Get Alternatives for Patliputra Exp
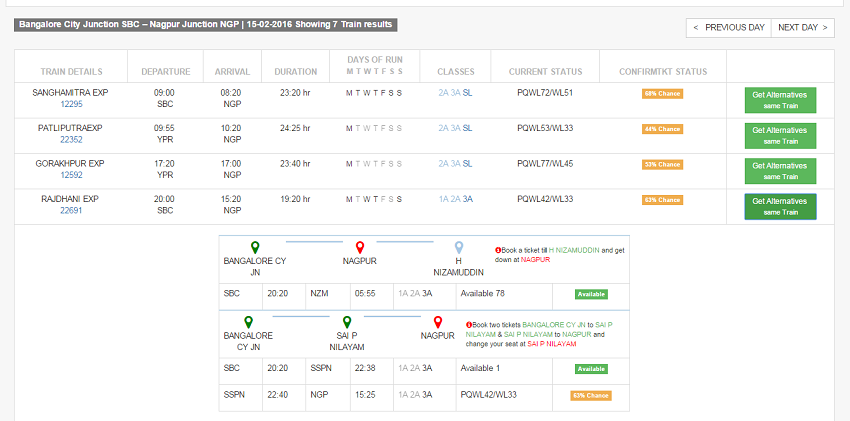Screen dimensions: 850x421 780,135
